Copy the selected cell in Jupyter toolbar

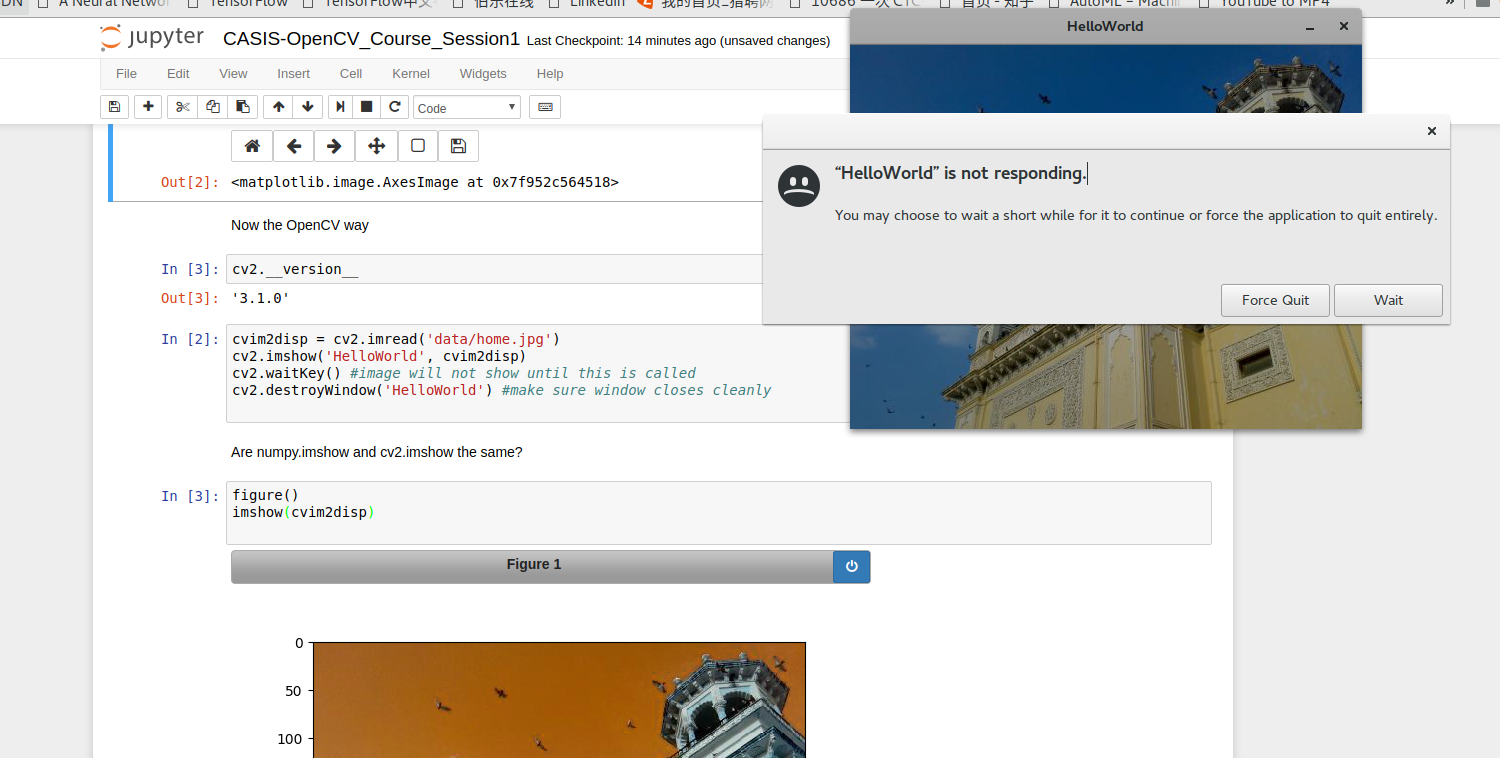click(x=212, y=107)
